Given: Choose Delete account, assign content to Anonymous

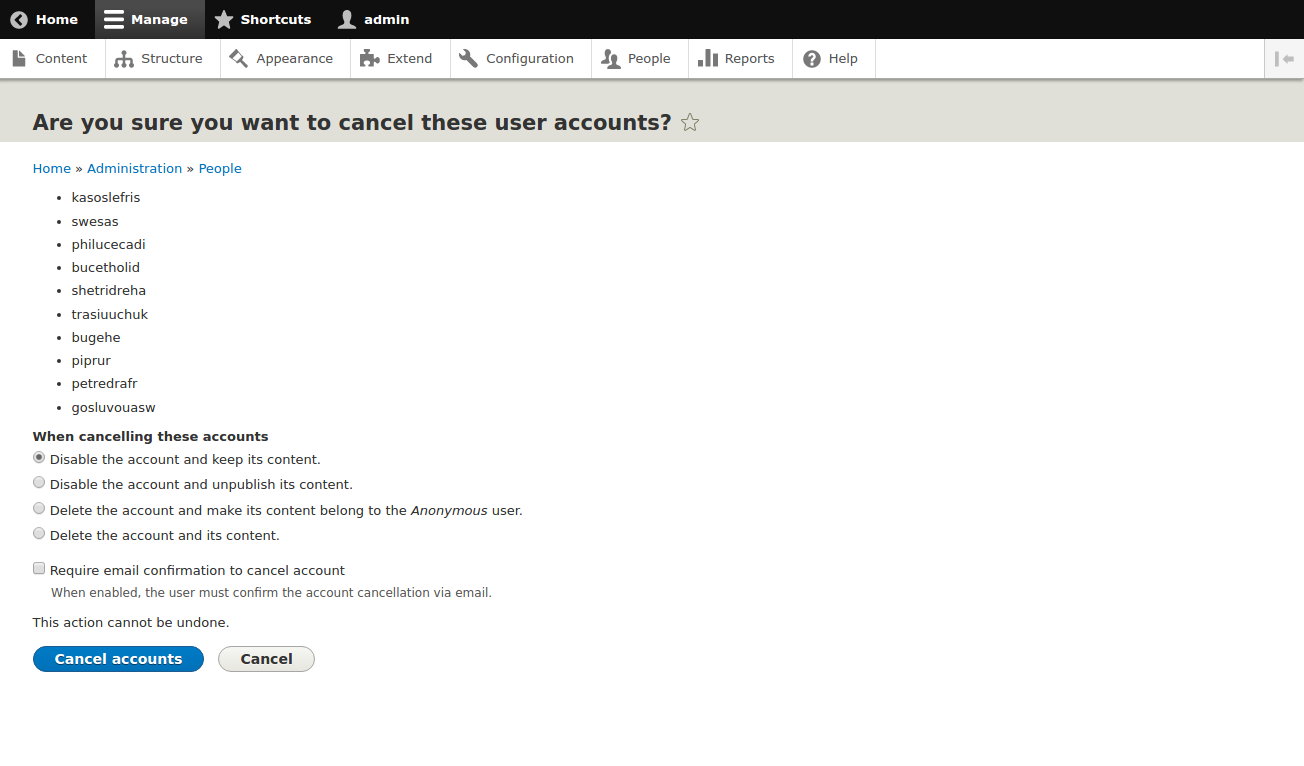Looking at the screenshot, I should [x=39, y=509].
